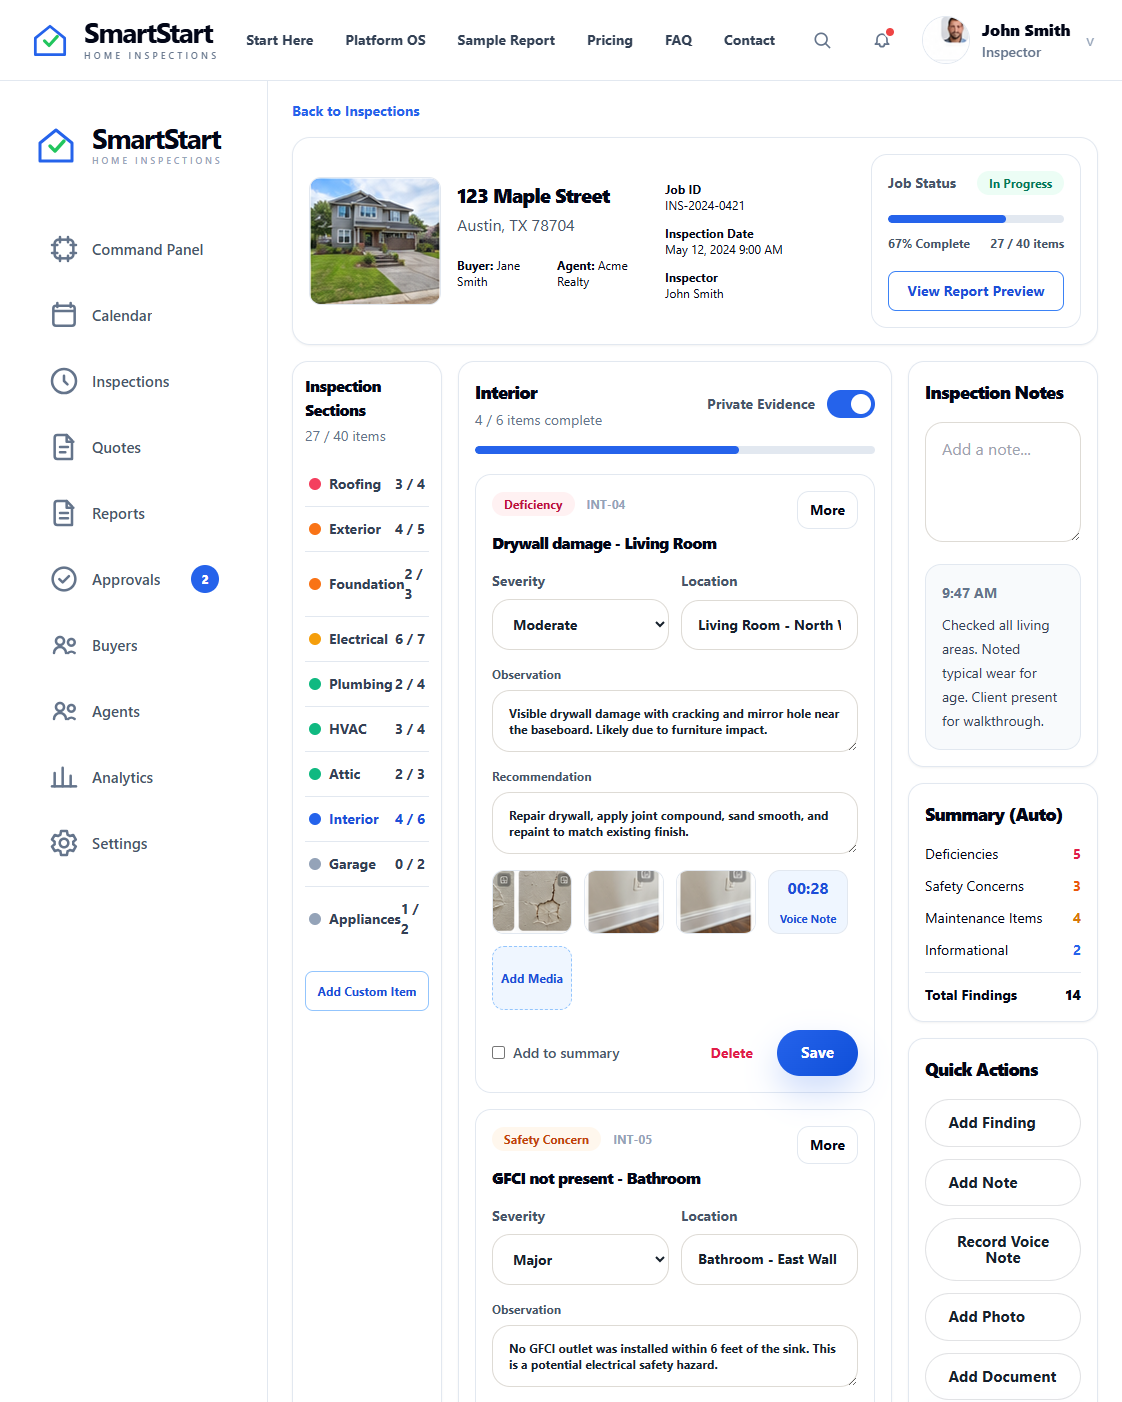This screenshot has width=1122, height=1402.
Task: Click the property house photo
Action: pyautogui.click(x=375, y=241)
